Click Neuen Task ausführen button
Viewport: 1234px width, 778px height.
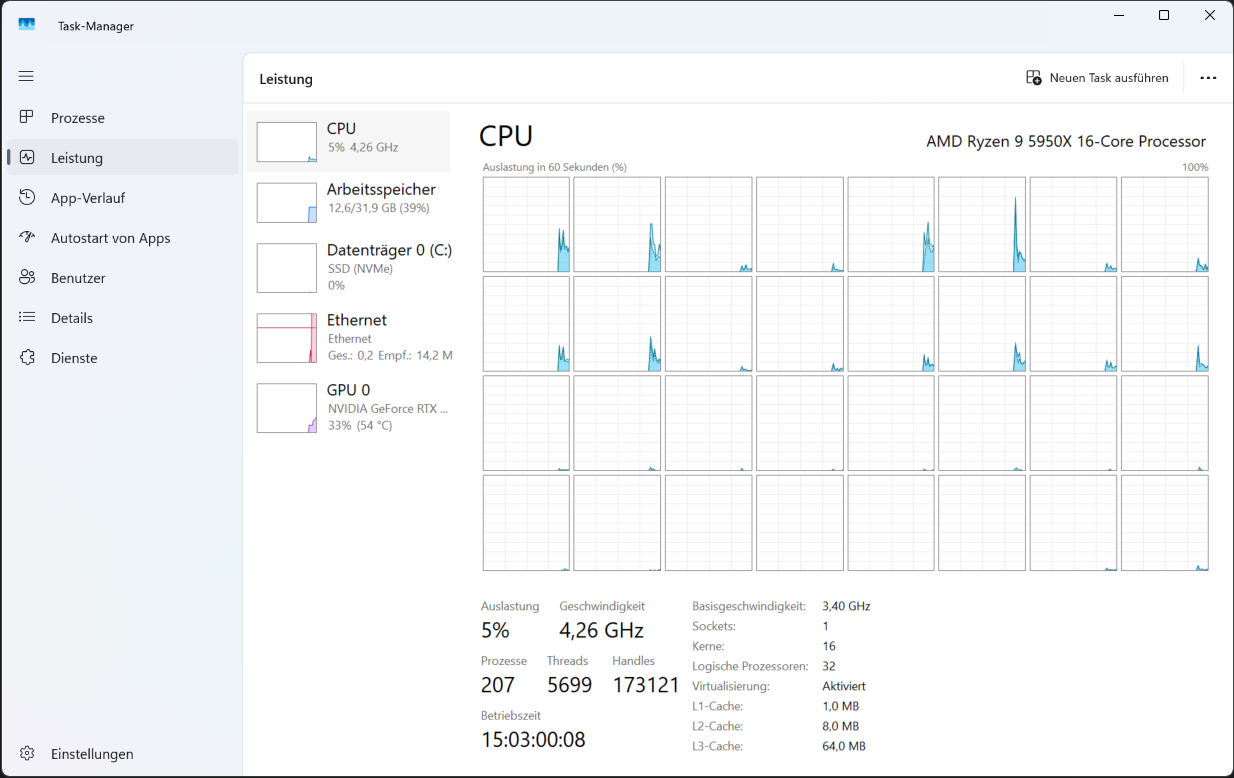[x=1098, y=77]
